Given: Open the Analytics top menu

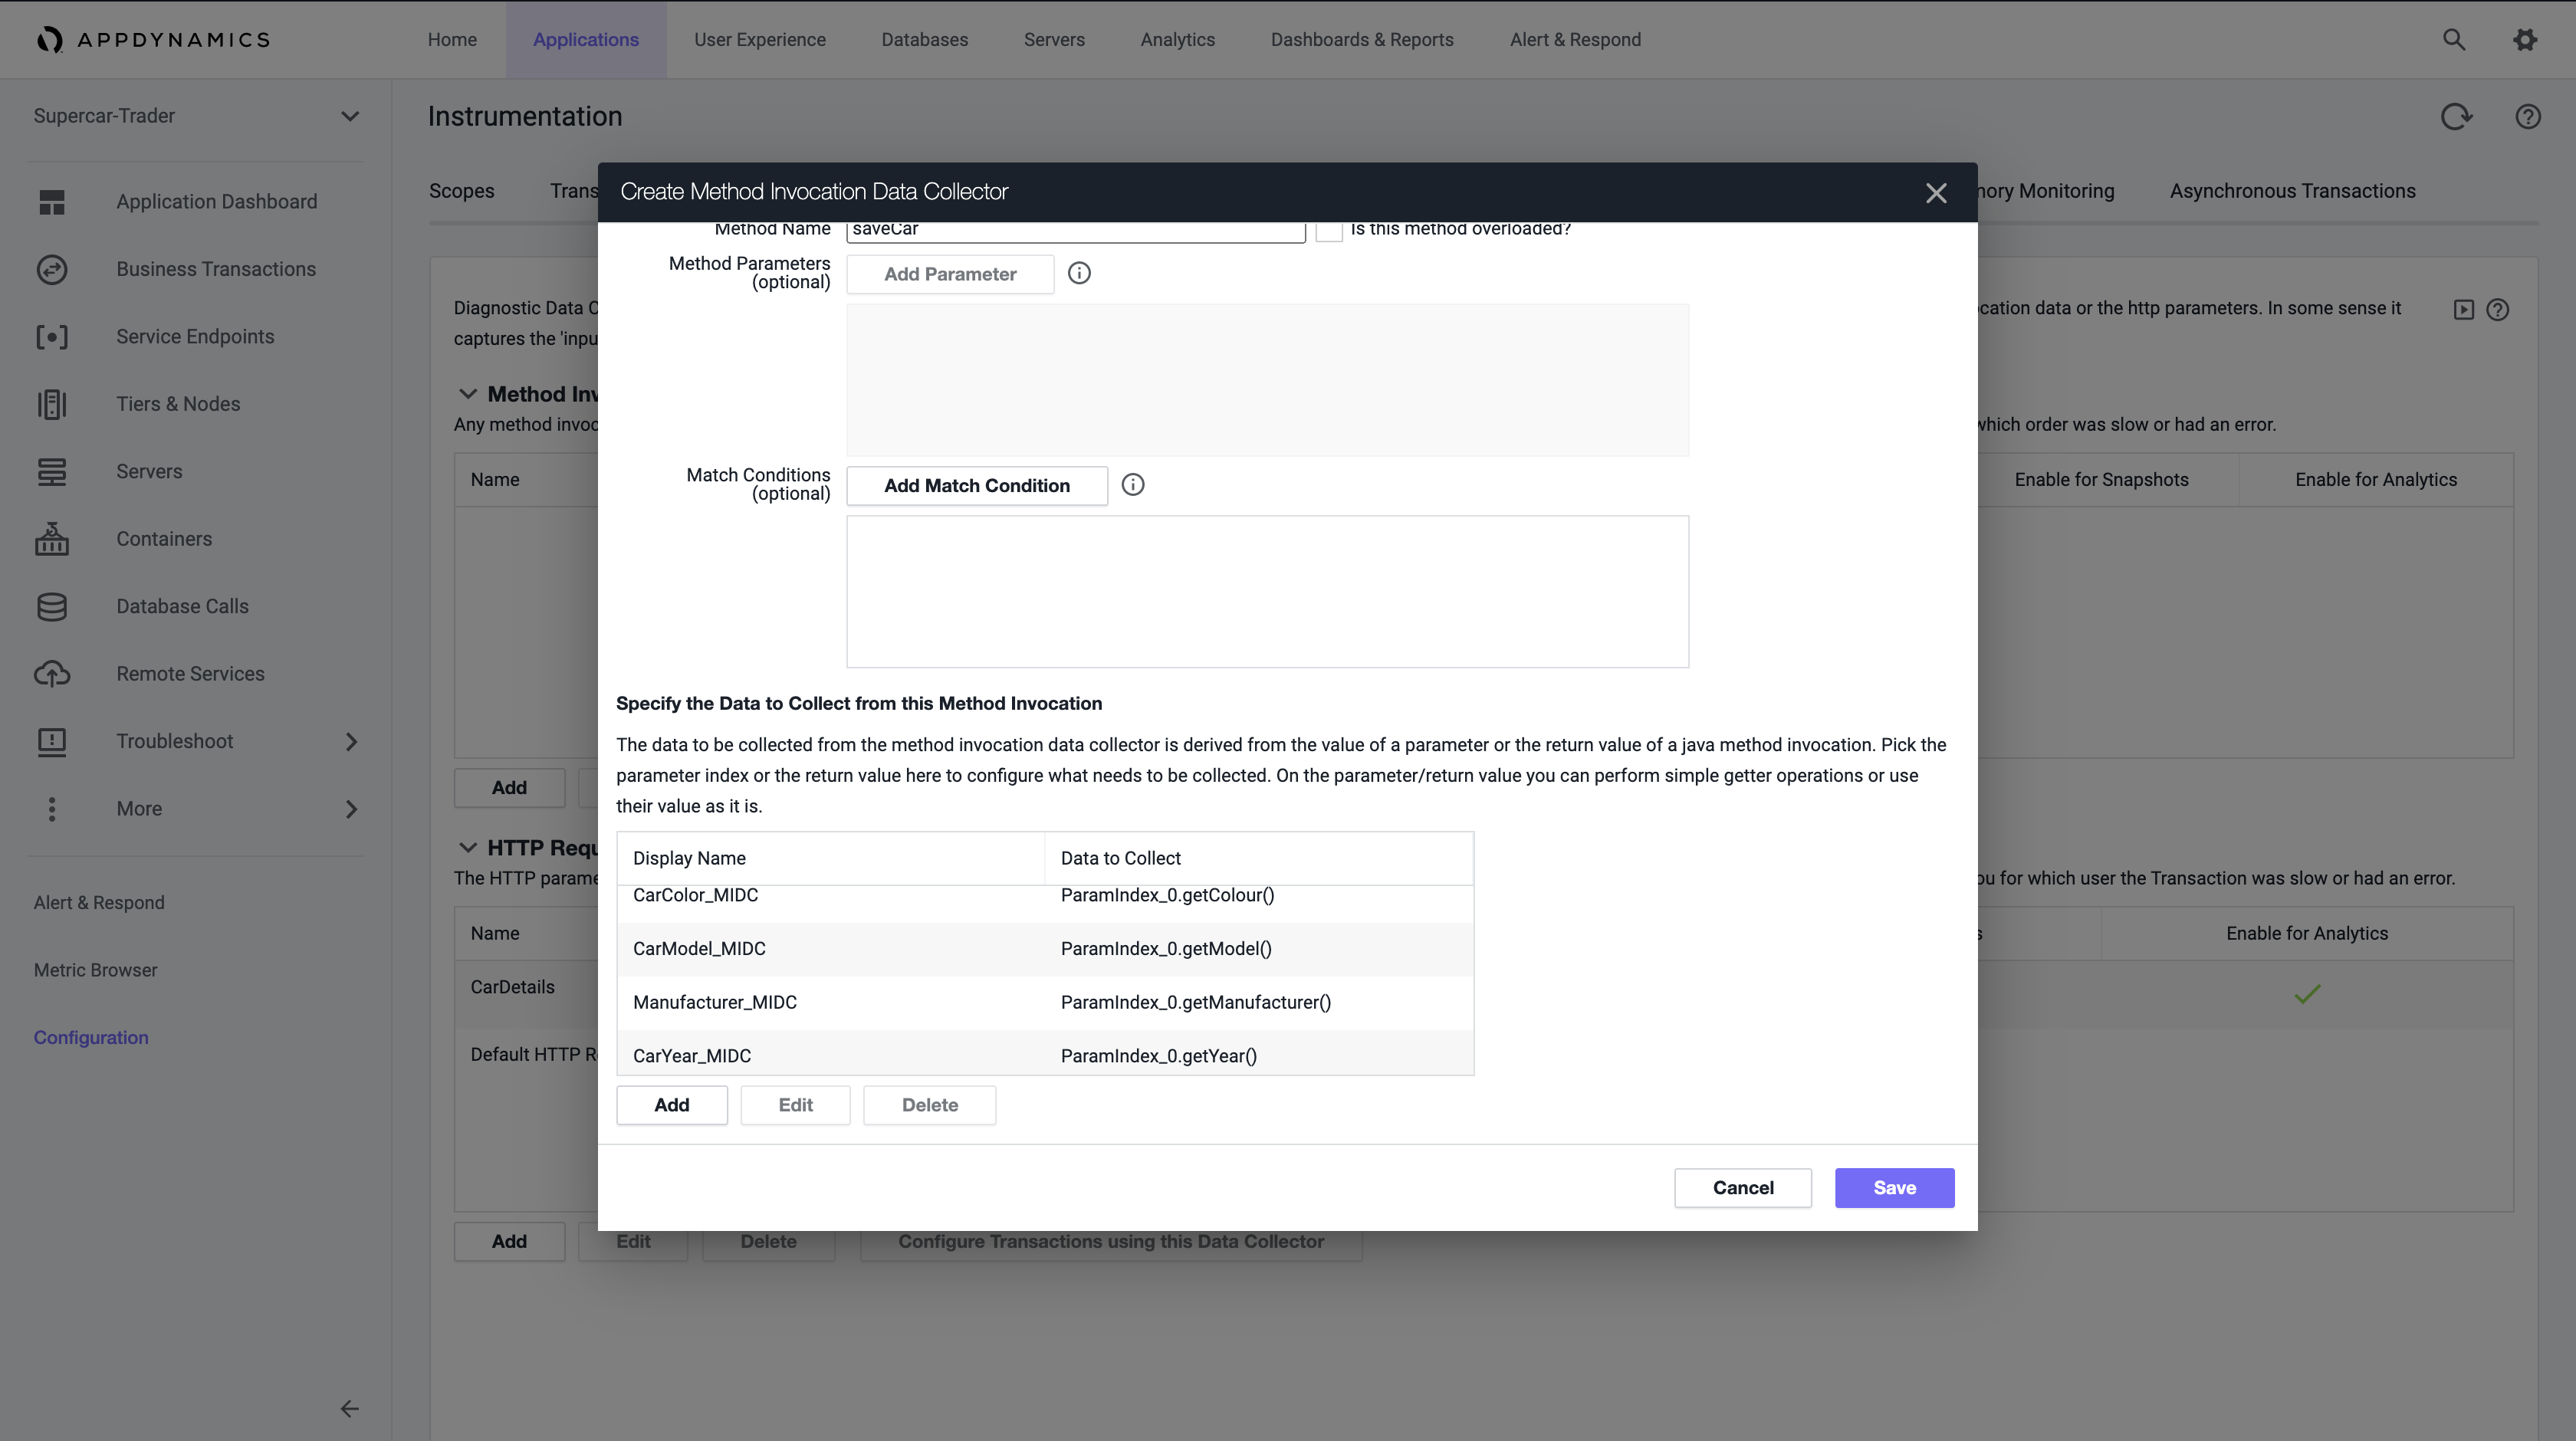Looking at the screenshot, I should (x=1178, y=40).
